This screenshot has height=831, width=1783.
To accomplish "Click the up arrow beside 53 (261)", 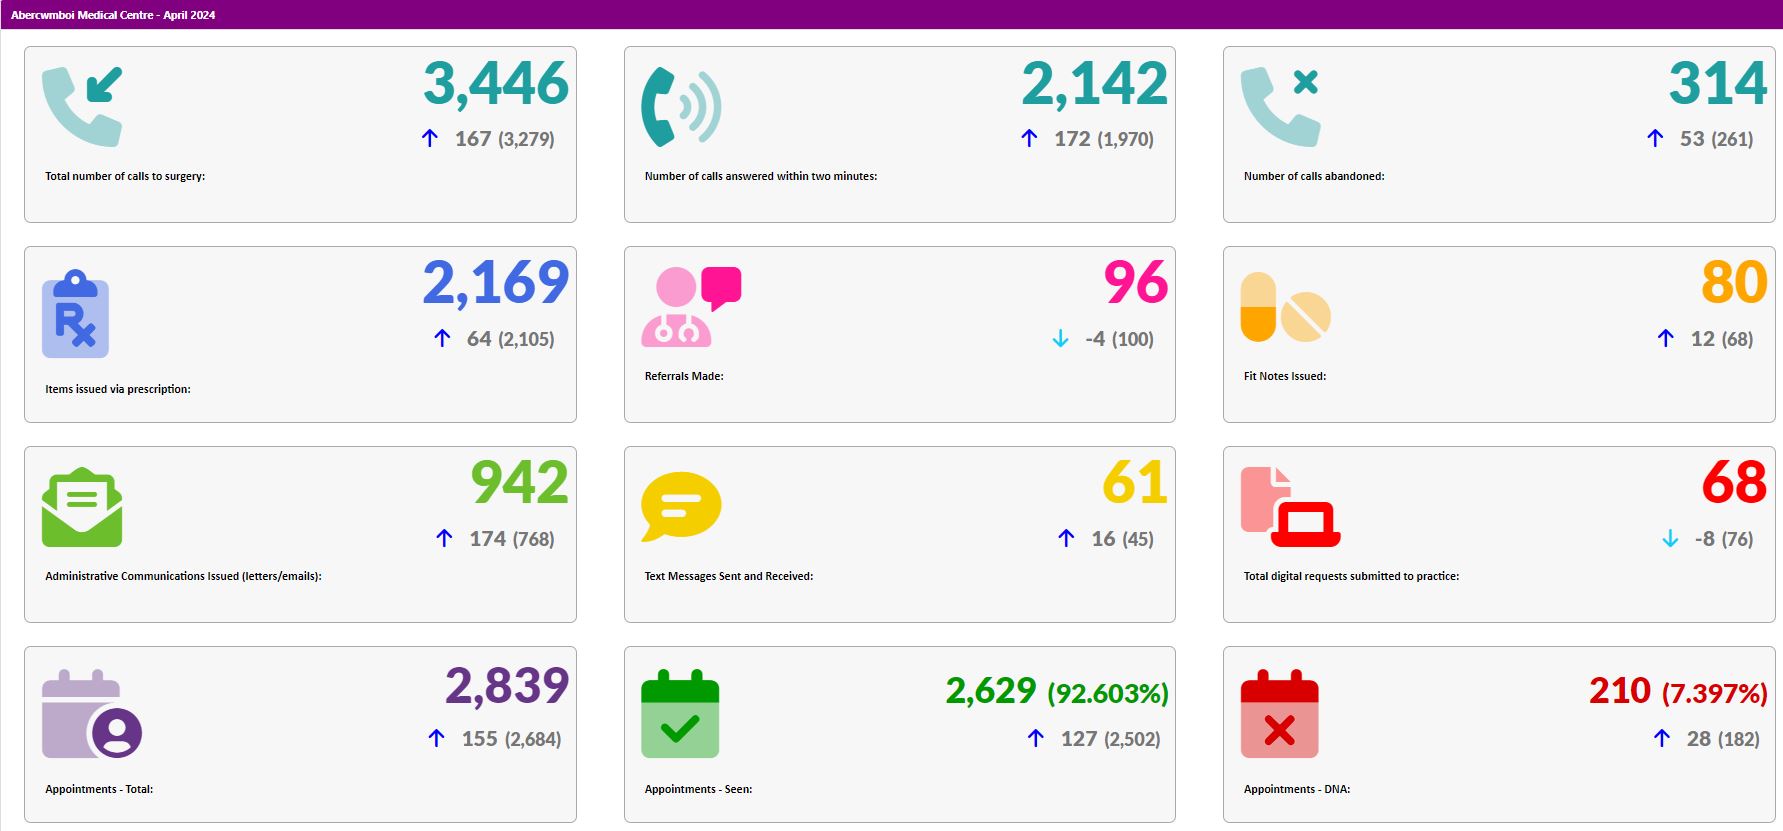I will click(1655, 138).
